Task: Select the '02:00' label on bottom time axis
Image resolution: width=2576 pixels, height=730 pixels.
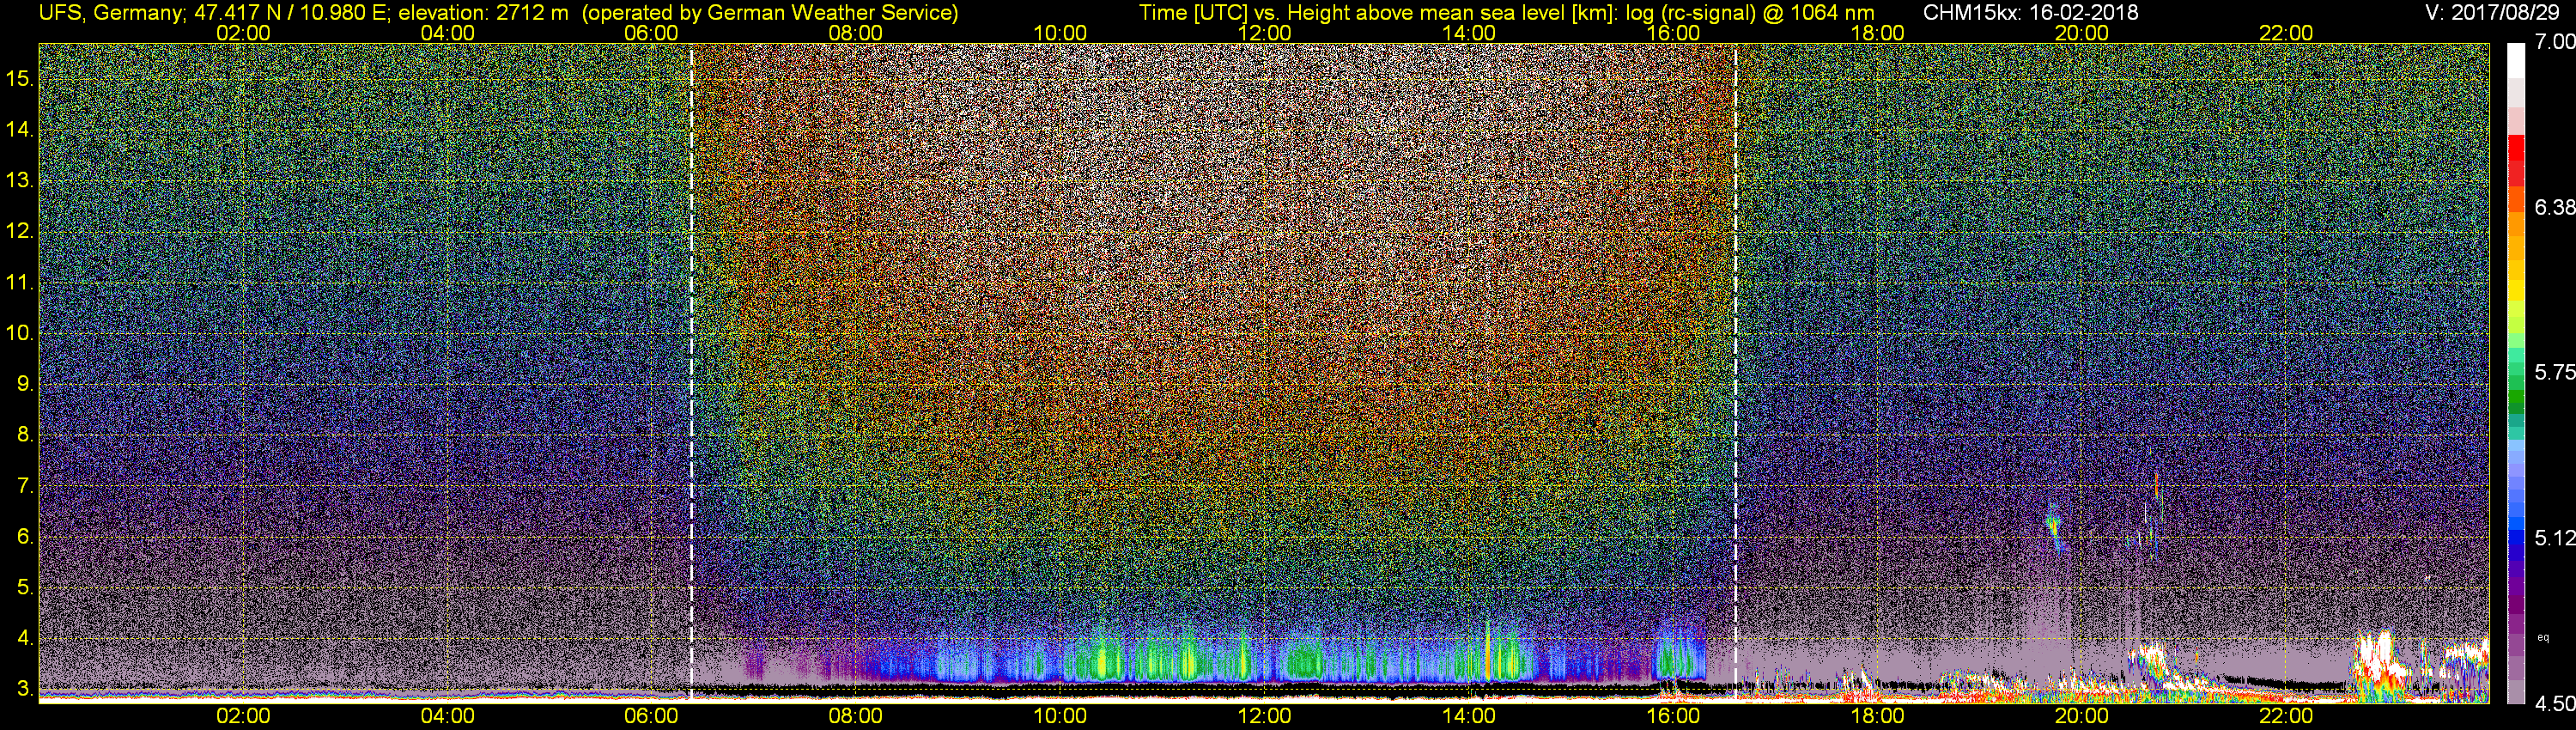Action: (x=243, y=716)
